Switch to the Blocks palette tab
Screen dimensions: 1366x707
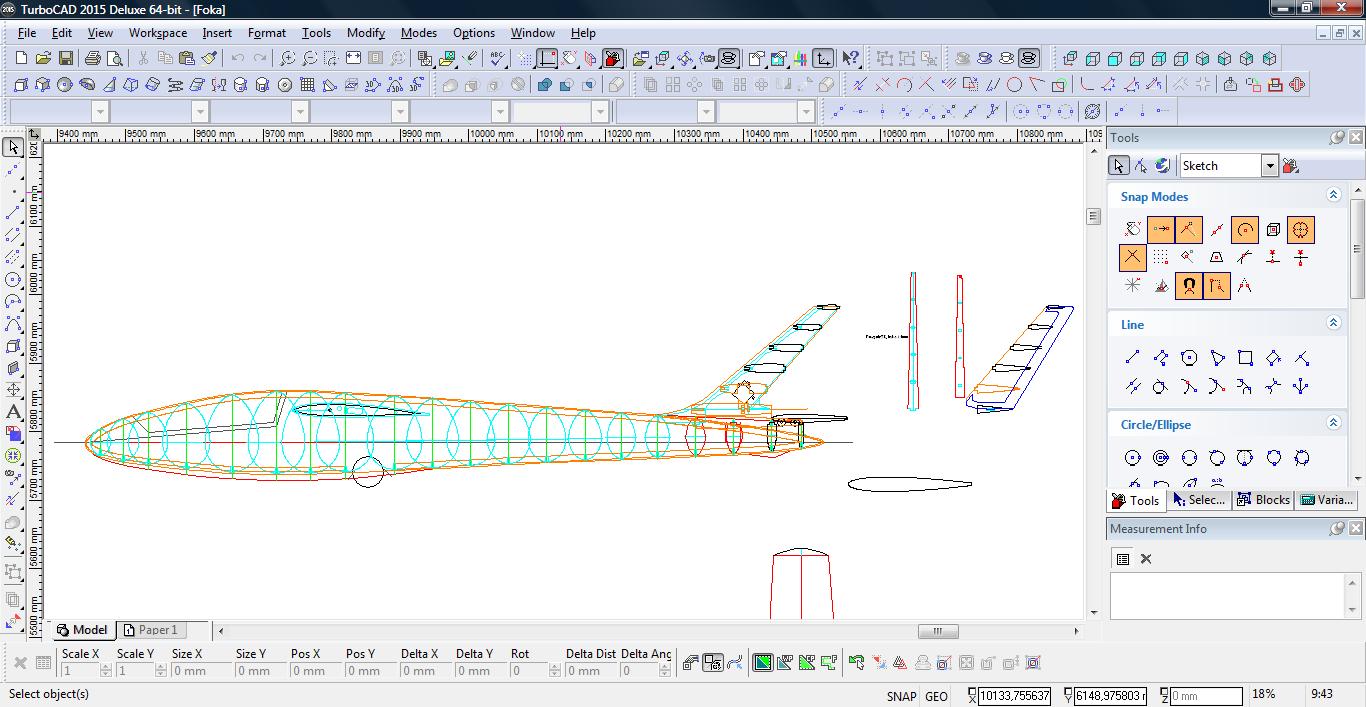(x=1263, y=500)
